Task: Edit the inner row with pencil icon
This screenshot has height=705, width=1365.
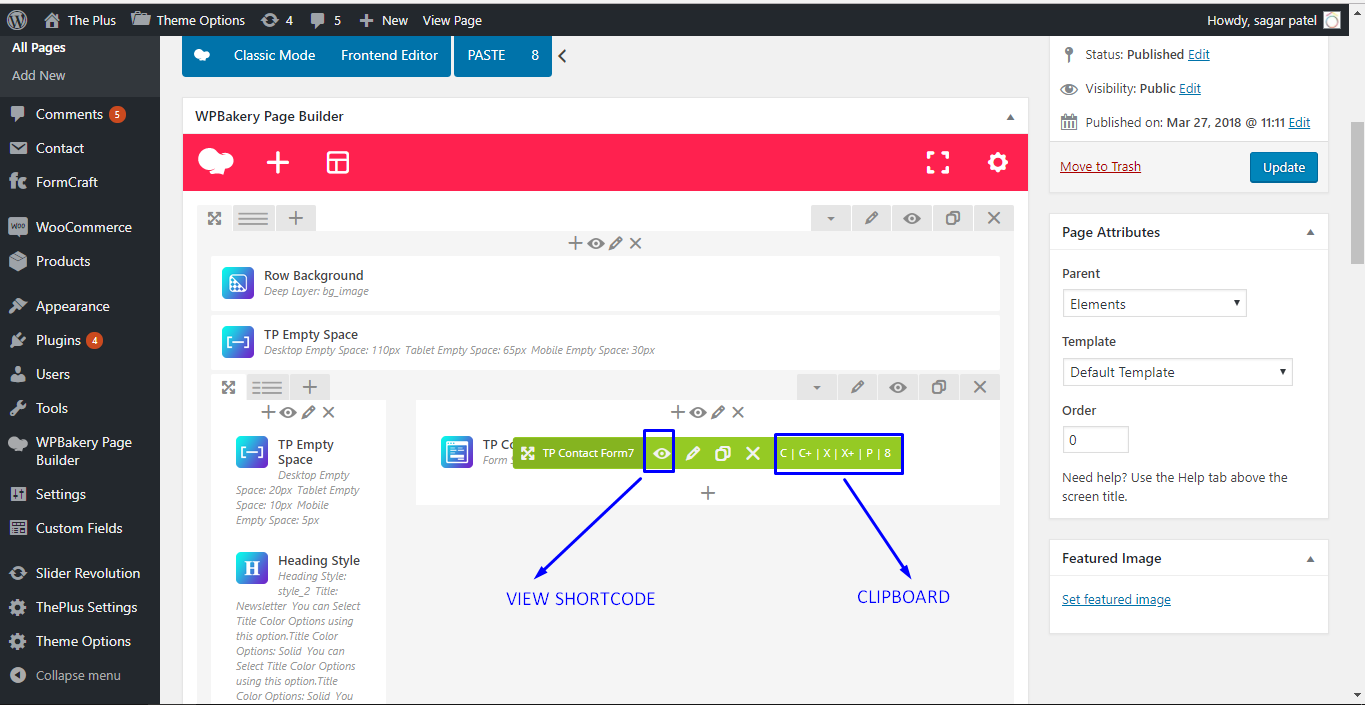Action: point(857,387)
